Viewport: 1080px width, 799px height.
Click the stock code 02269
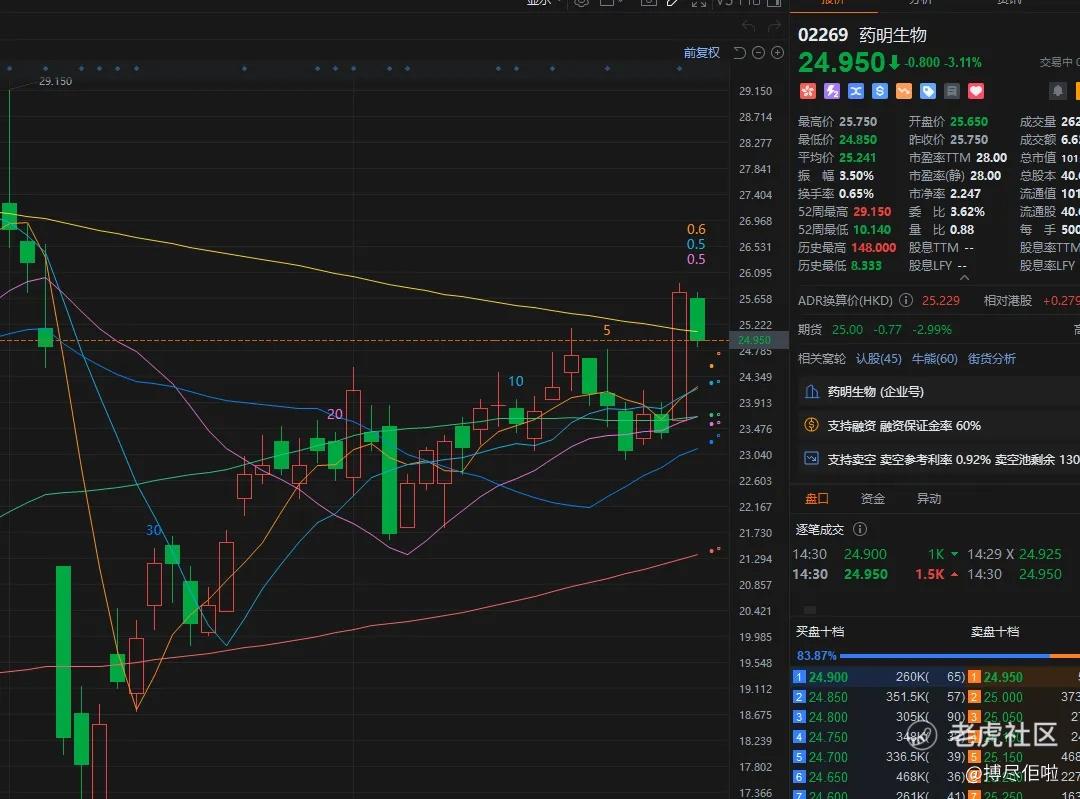click(x=822, y=35)
